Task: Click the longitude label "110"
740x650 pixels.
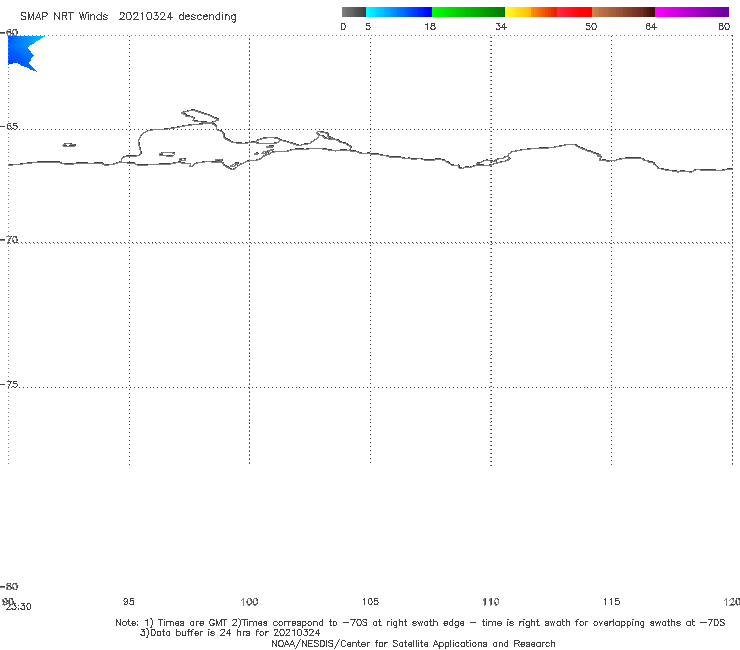Action: pos(491,601)
